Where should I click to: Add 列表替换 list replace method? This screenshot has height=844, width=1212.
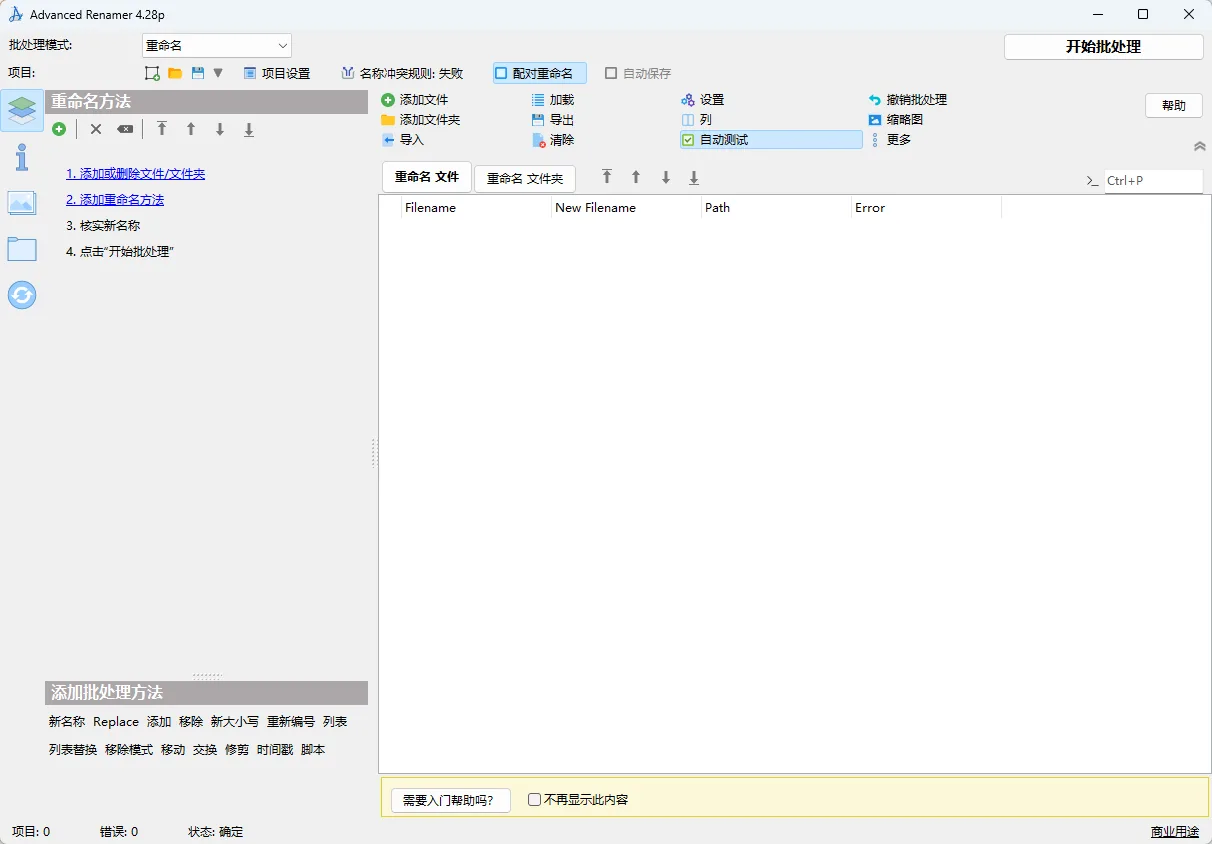(73, 750)
